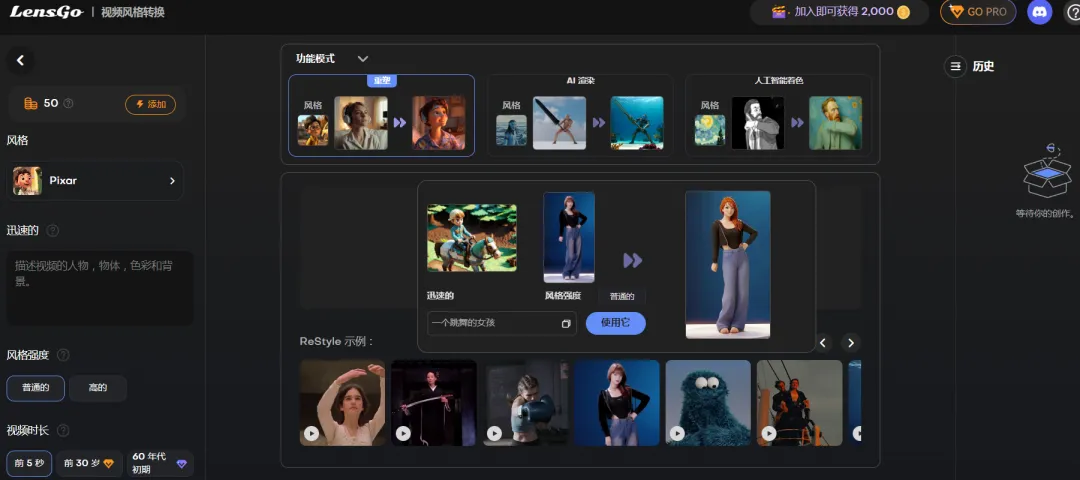Go back with the left arrow button
1080x480 pixels.
[21, 61]
